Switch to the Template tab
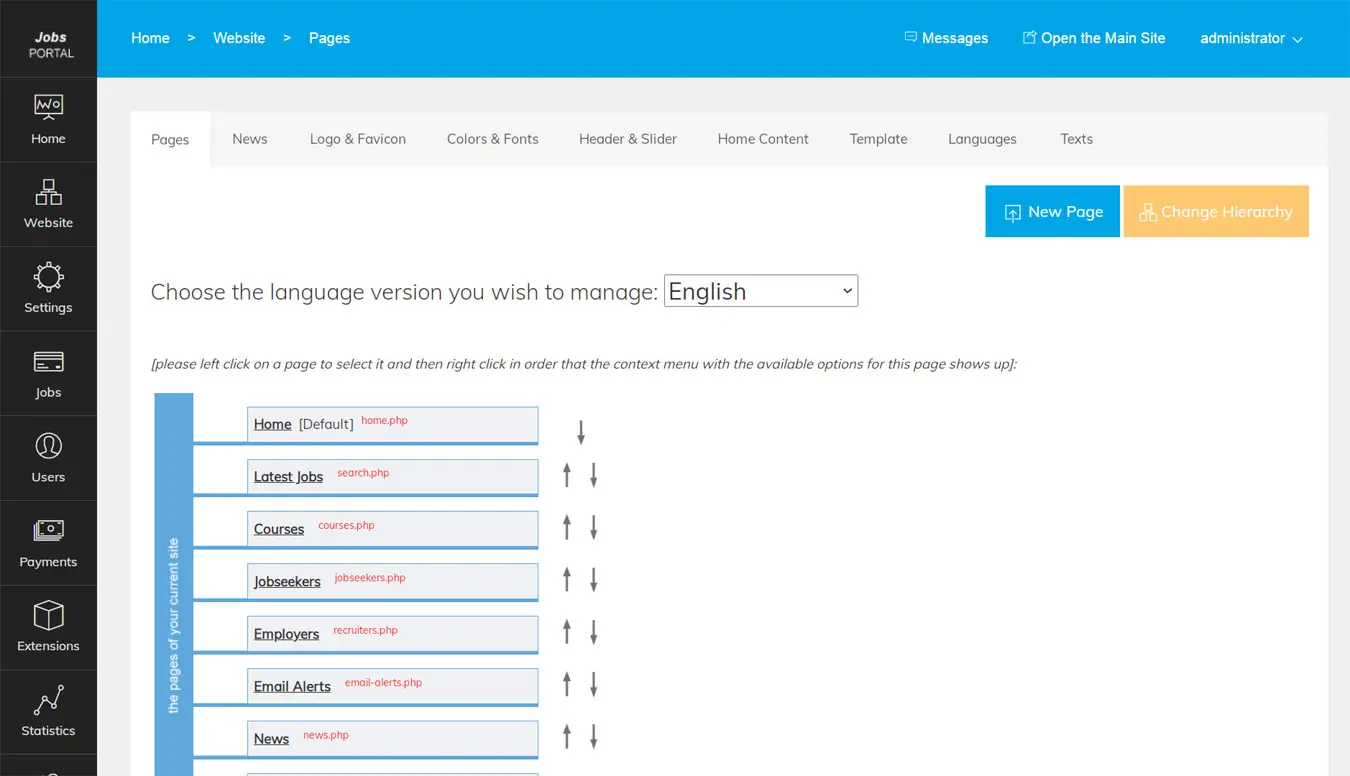This screenshot has width=1350, height=776. pos(879,139)
